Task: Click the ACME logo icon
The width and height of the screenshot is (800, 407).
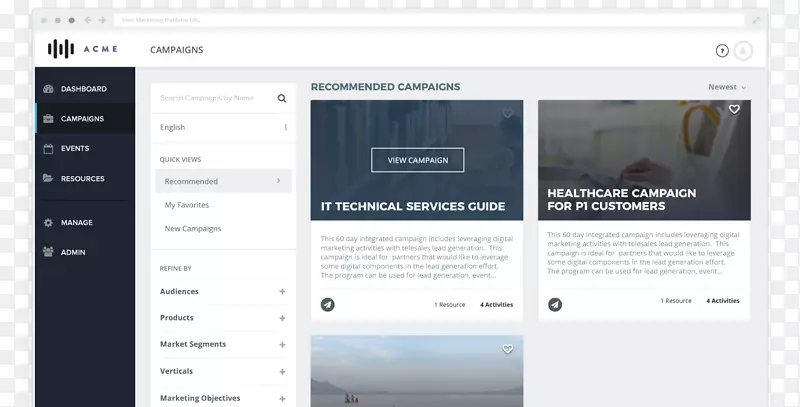Action: (61, 49)
